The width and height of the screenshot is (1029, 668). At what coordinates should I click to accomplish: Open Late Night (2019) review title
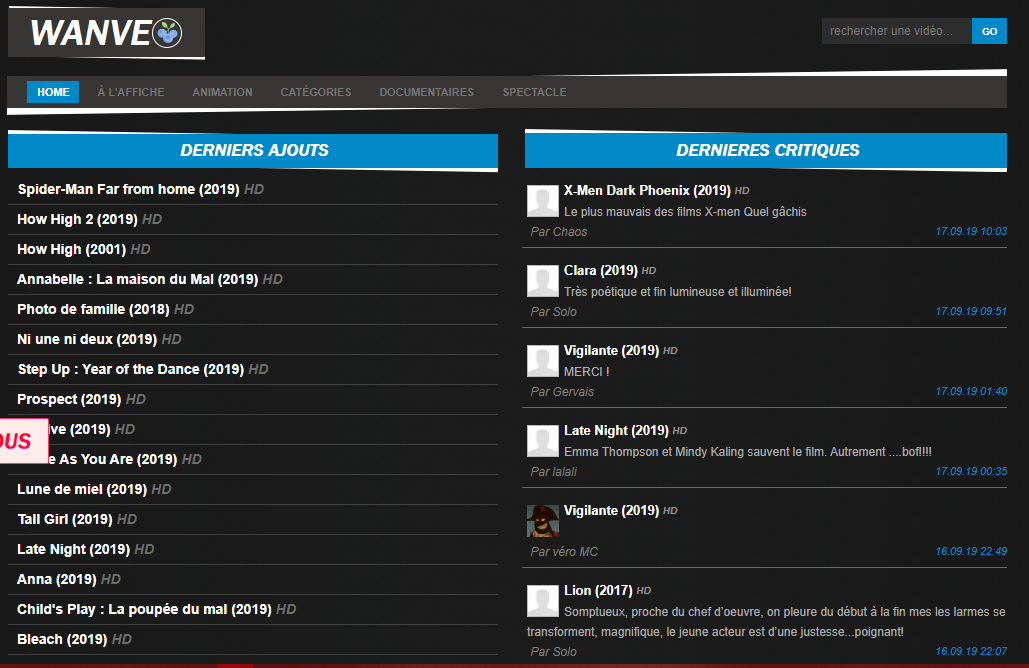616,430
